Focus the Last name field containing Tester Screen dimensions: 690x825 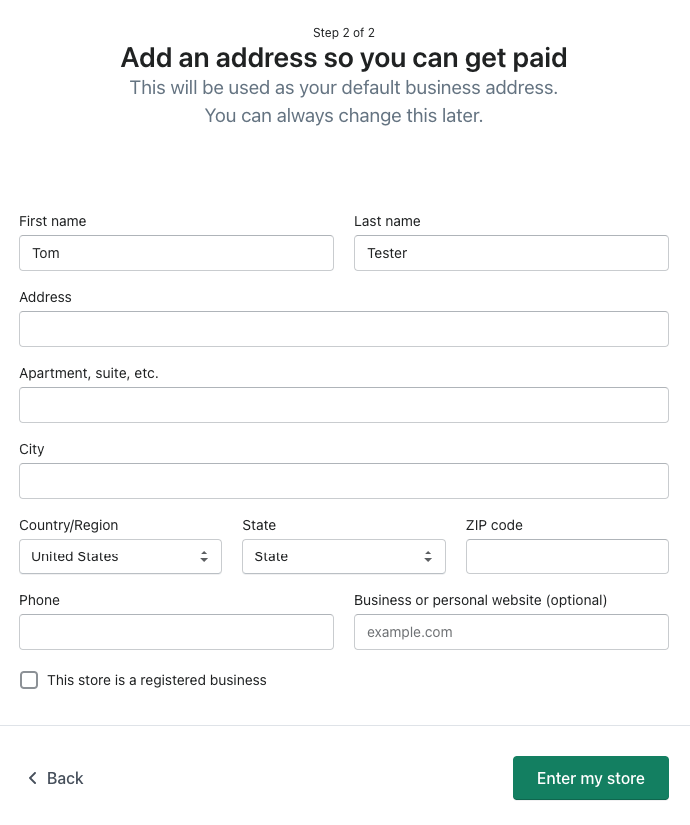point(511,253)
